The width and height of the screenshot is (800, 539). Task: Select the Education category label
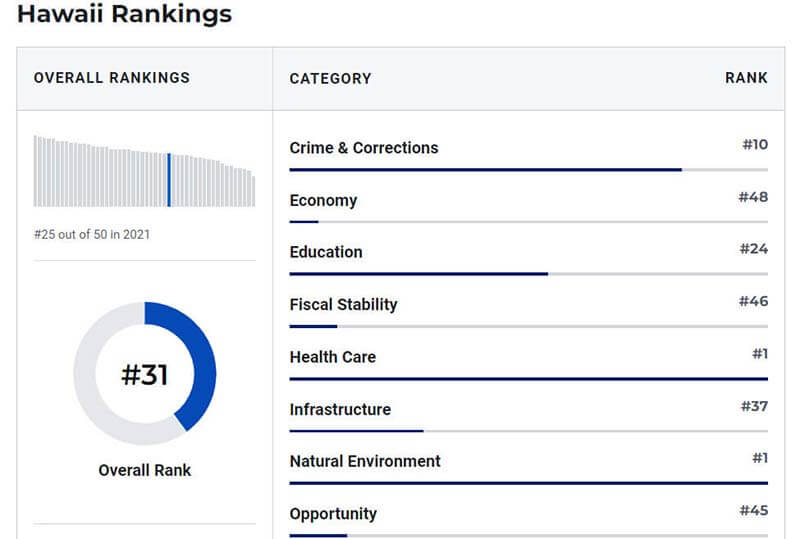326,253
